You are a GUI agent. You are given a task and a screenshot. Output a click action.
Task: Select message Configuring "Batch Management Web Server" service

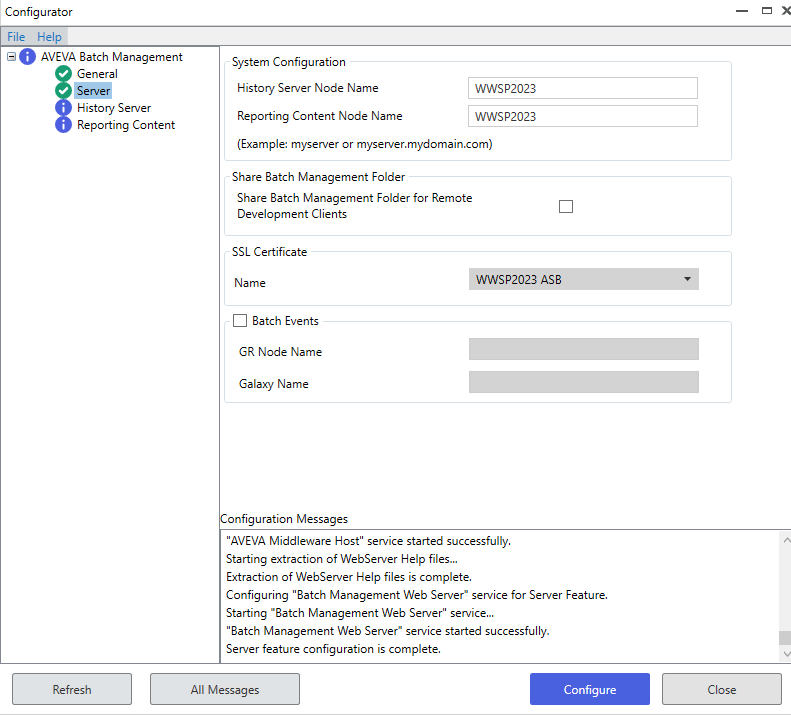[x=417, y=595]
